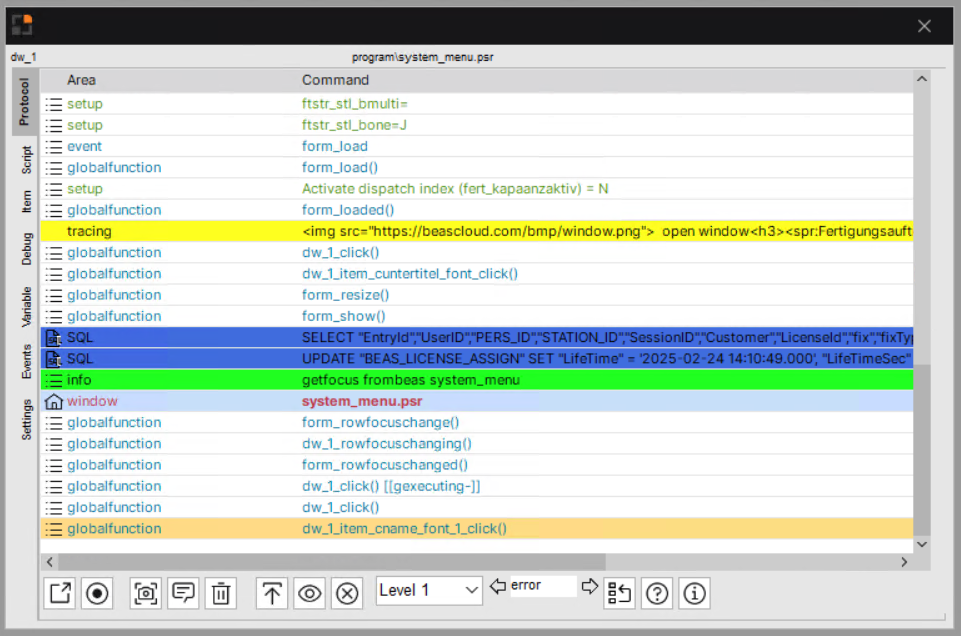The width and height of the screenshot is (961, 636).
Task: Delete log entries with the trash icon
Action: coord(220,593)
